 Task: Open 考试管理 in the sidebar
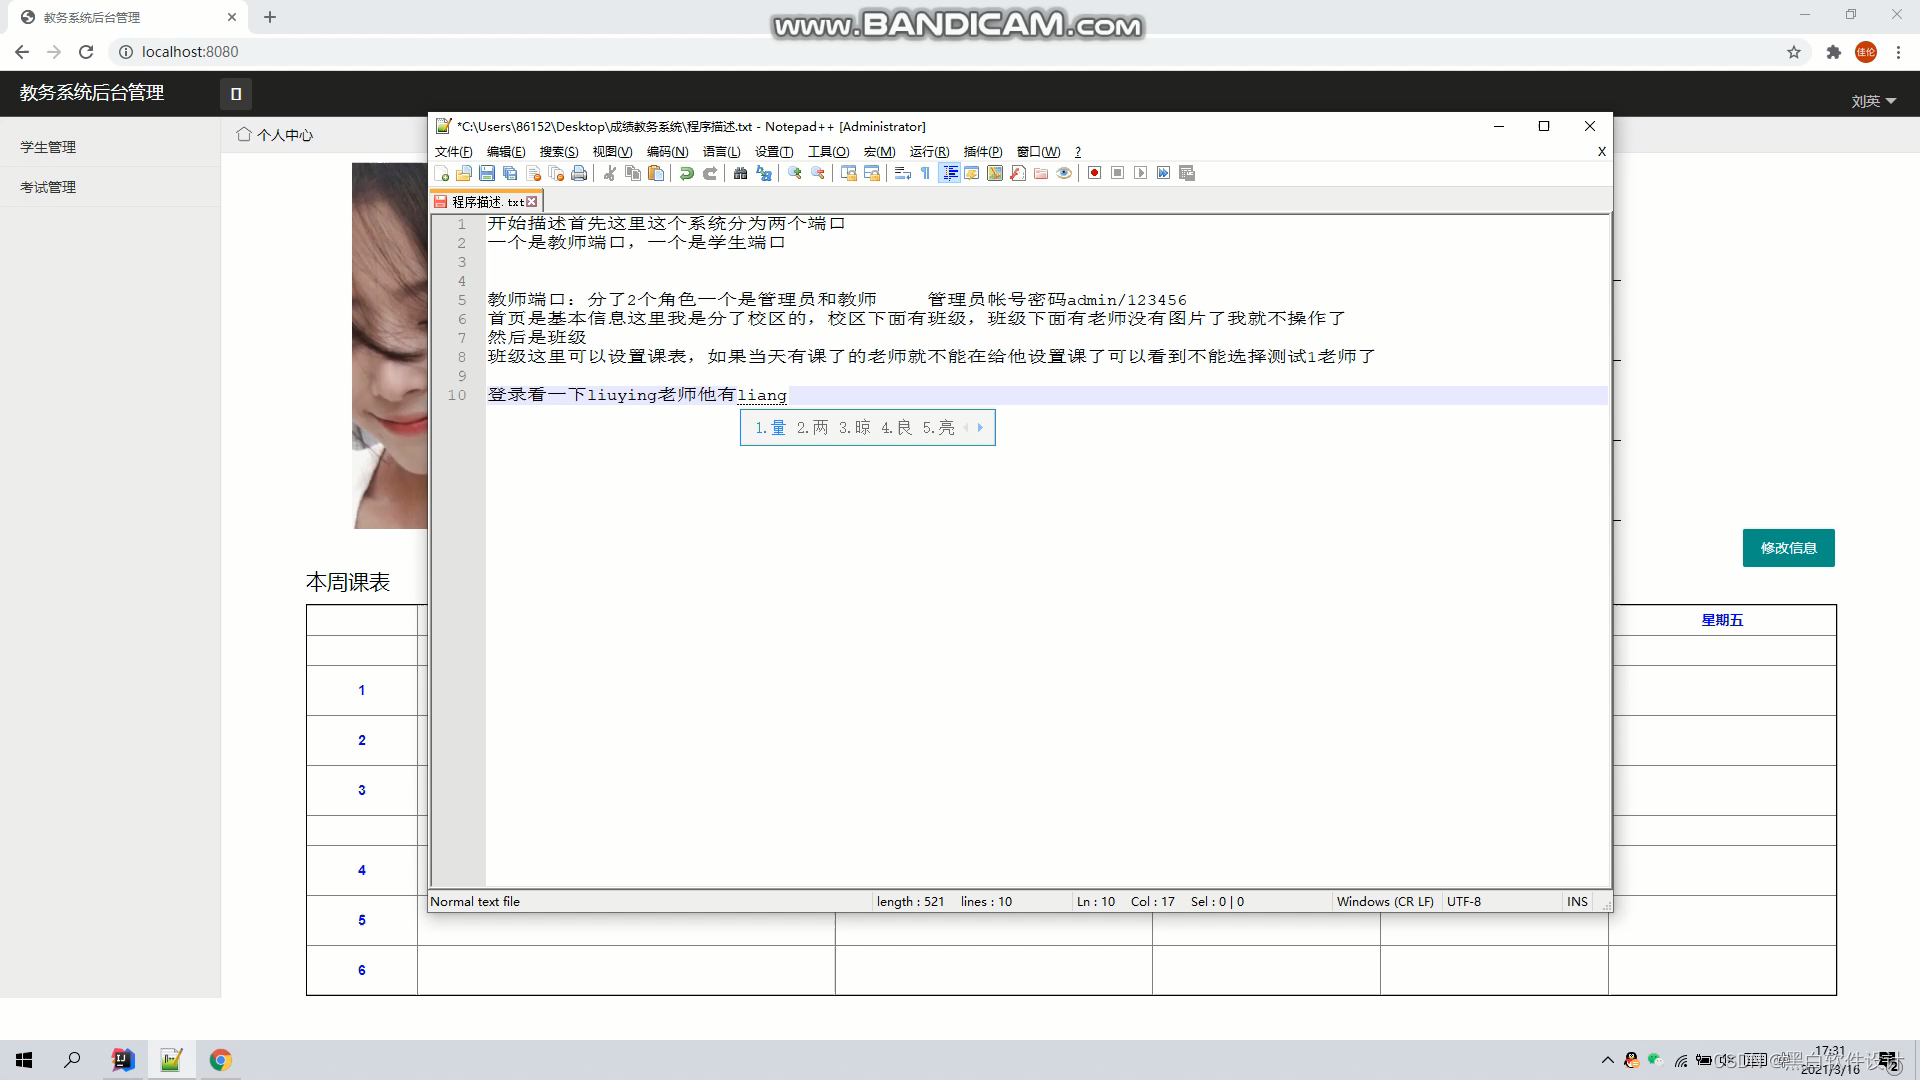(x=48, y=187)
